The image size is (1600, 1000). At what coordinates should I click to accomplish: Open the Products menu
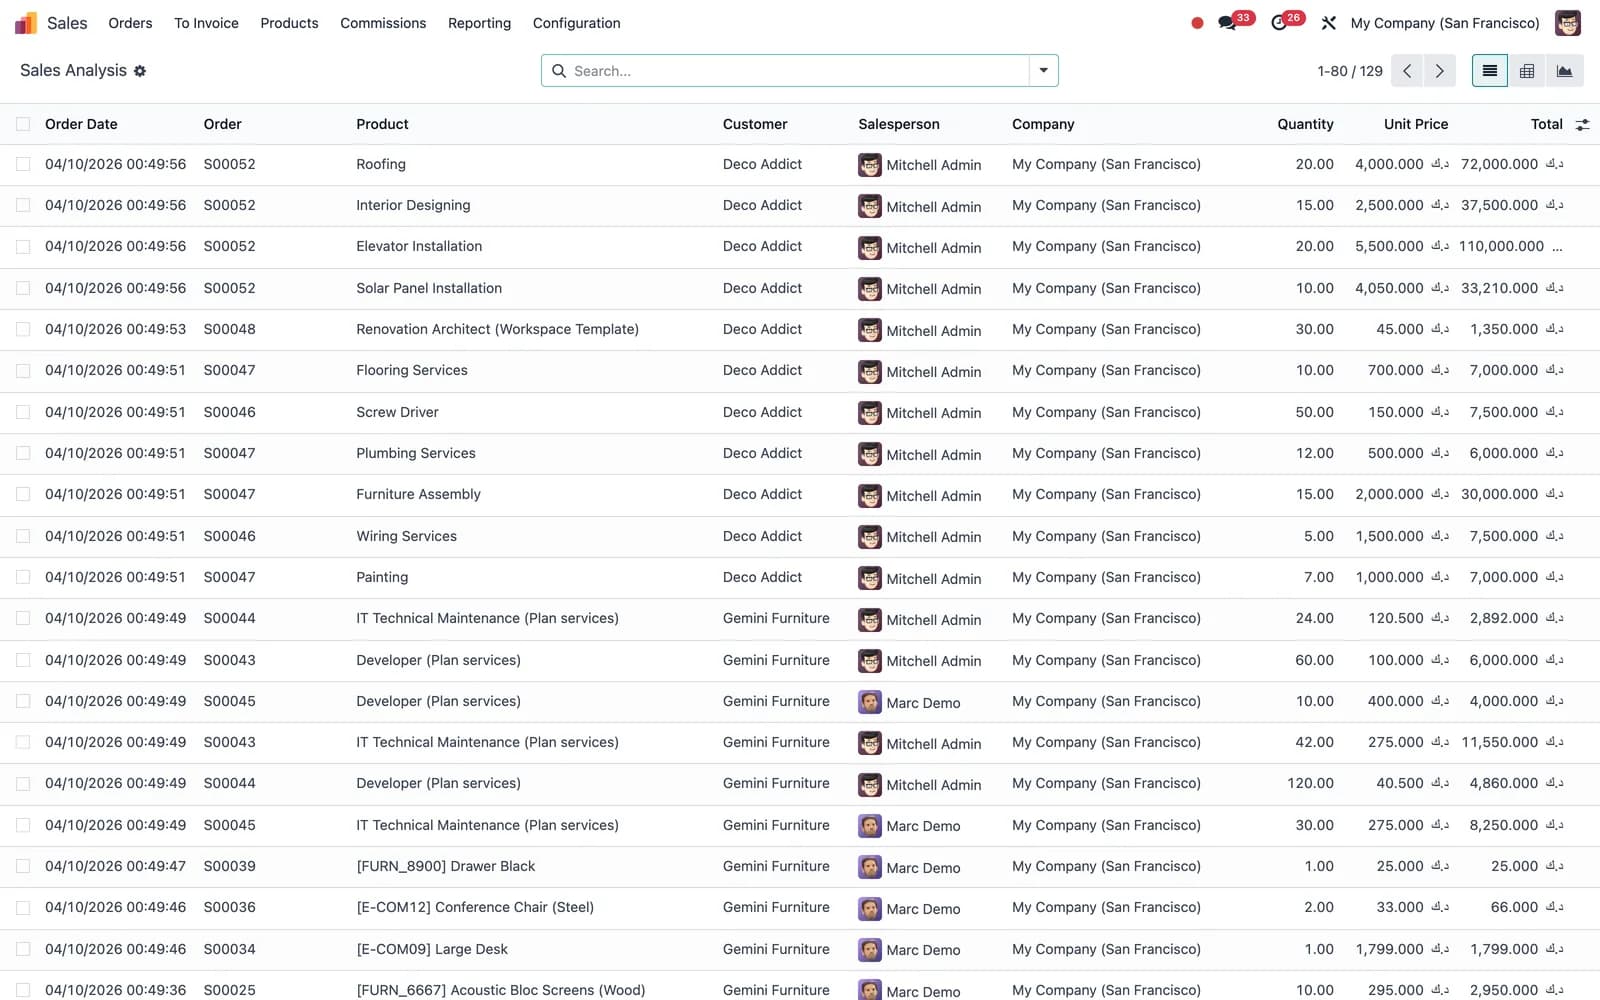(x=289, y=23)
